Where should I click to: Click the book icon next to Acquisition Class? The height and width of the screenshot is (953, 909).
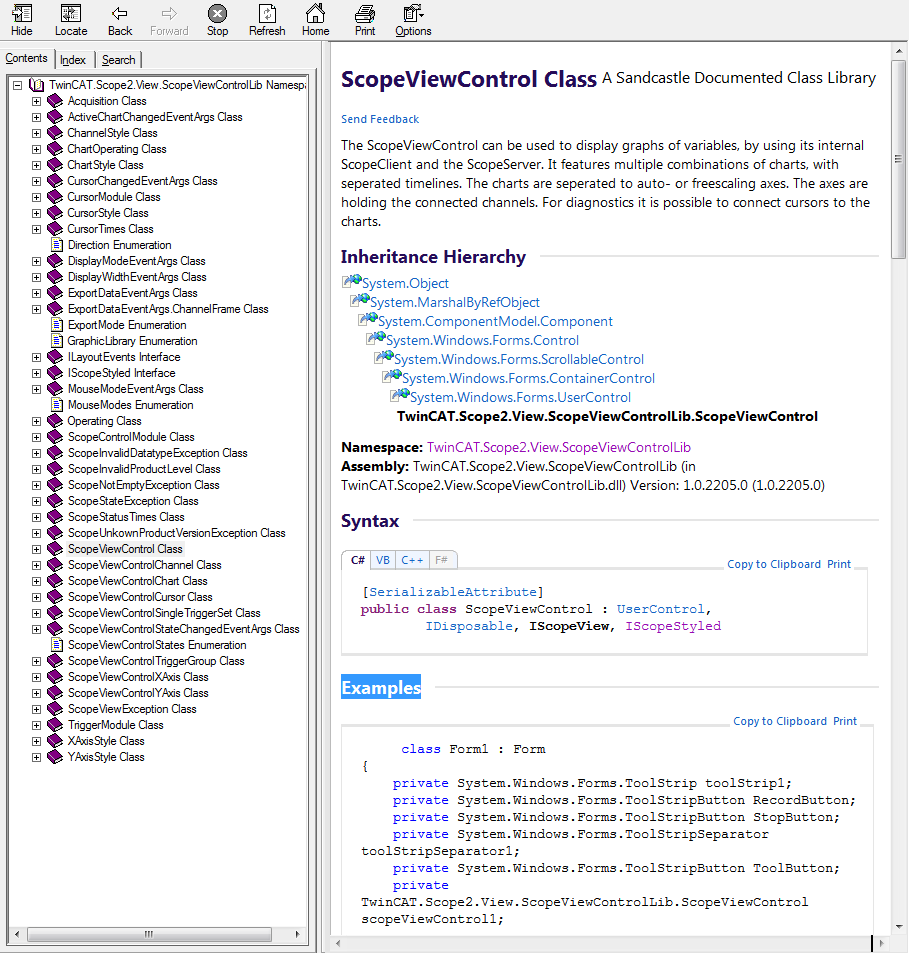tap(55, 101)
